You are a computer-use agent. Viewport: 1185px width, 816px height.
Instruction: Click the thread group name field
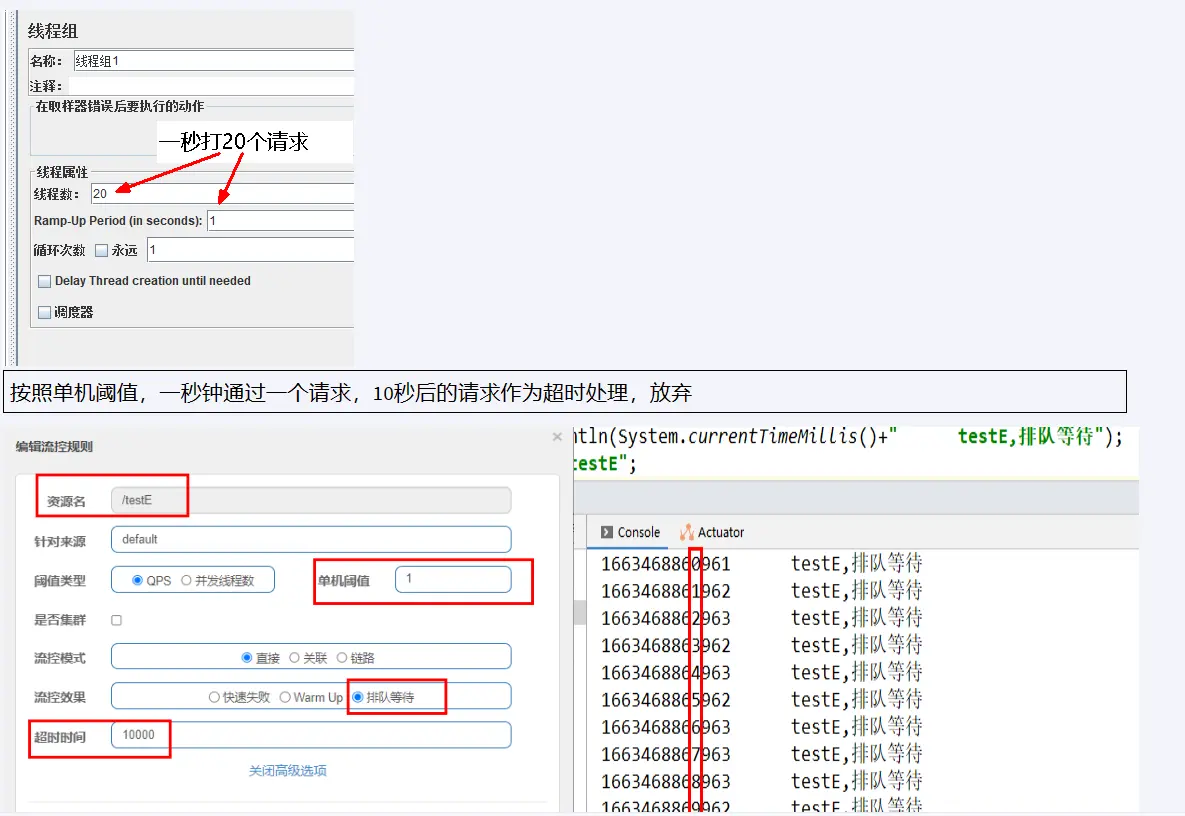tap(212, 61)
